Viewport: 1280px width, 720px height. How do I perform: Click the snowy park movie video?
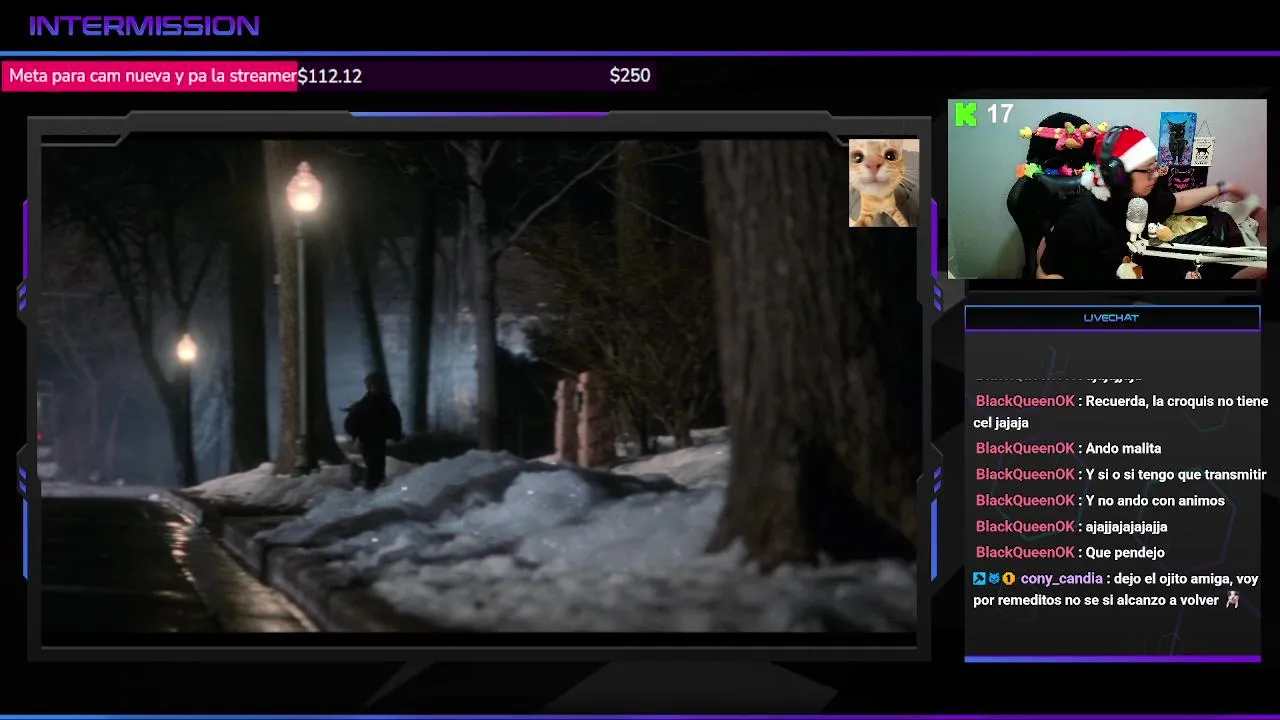tap(478, 387)
